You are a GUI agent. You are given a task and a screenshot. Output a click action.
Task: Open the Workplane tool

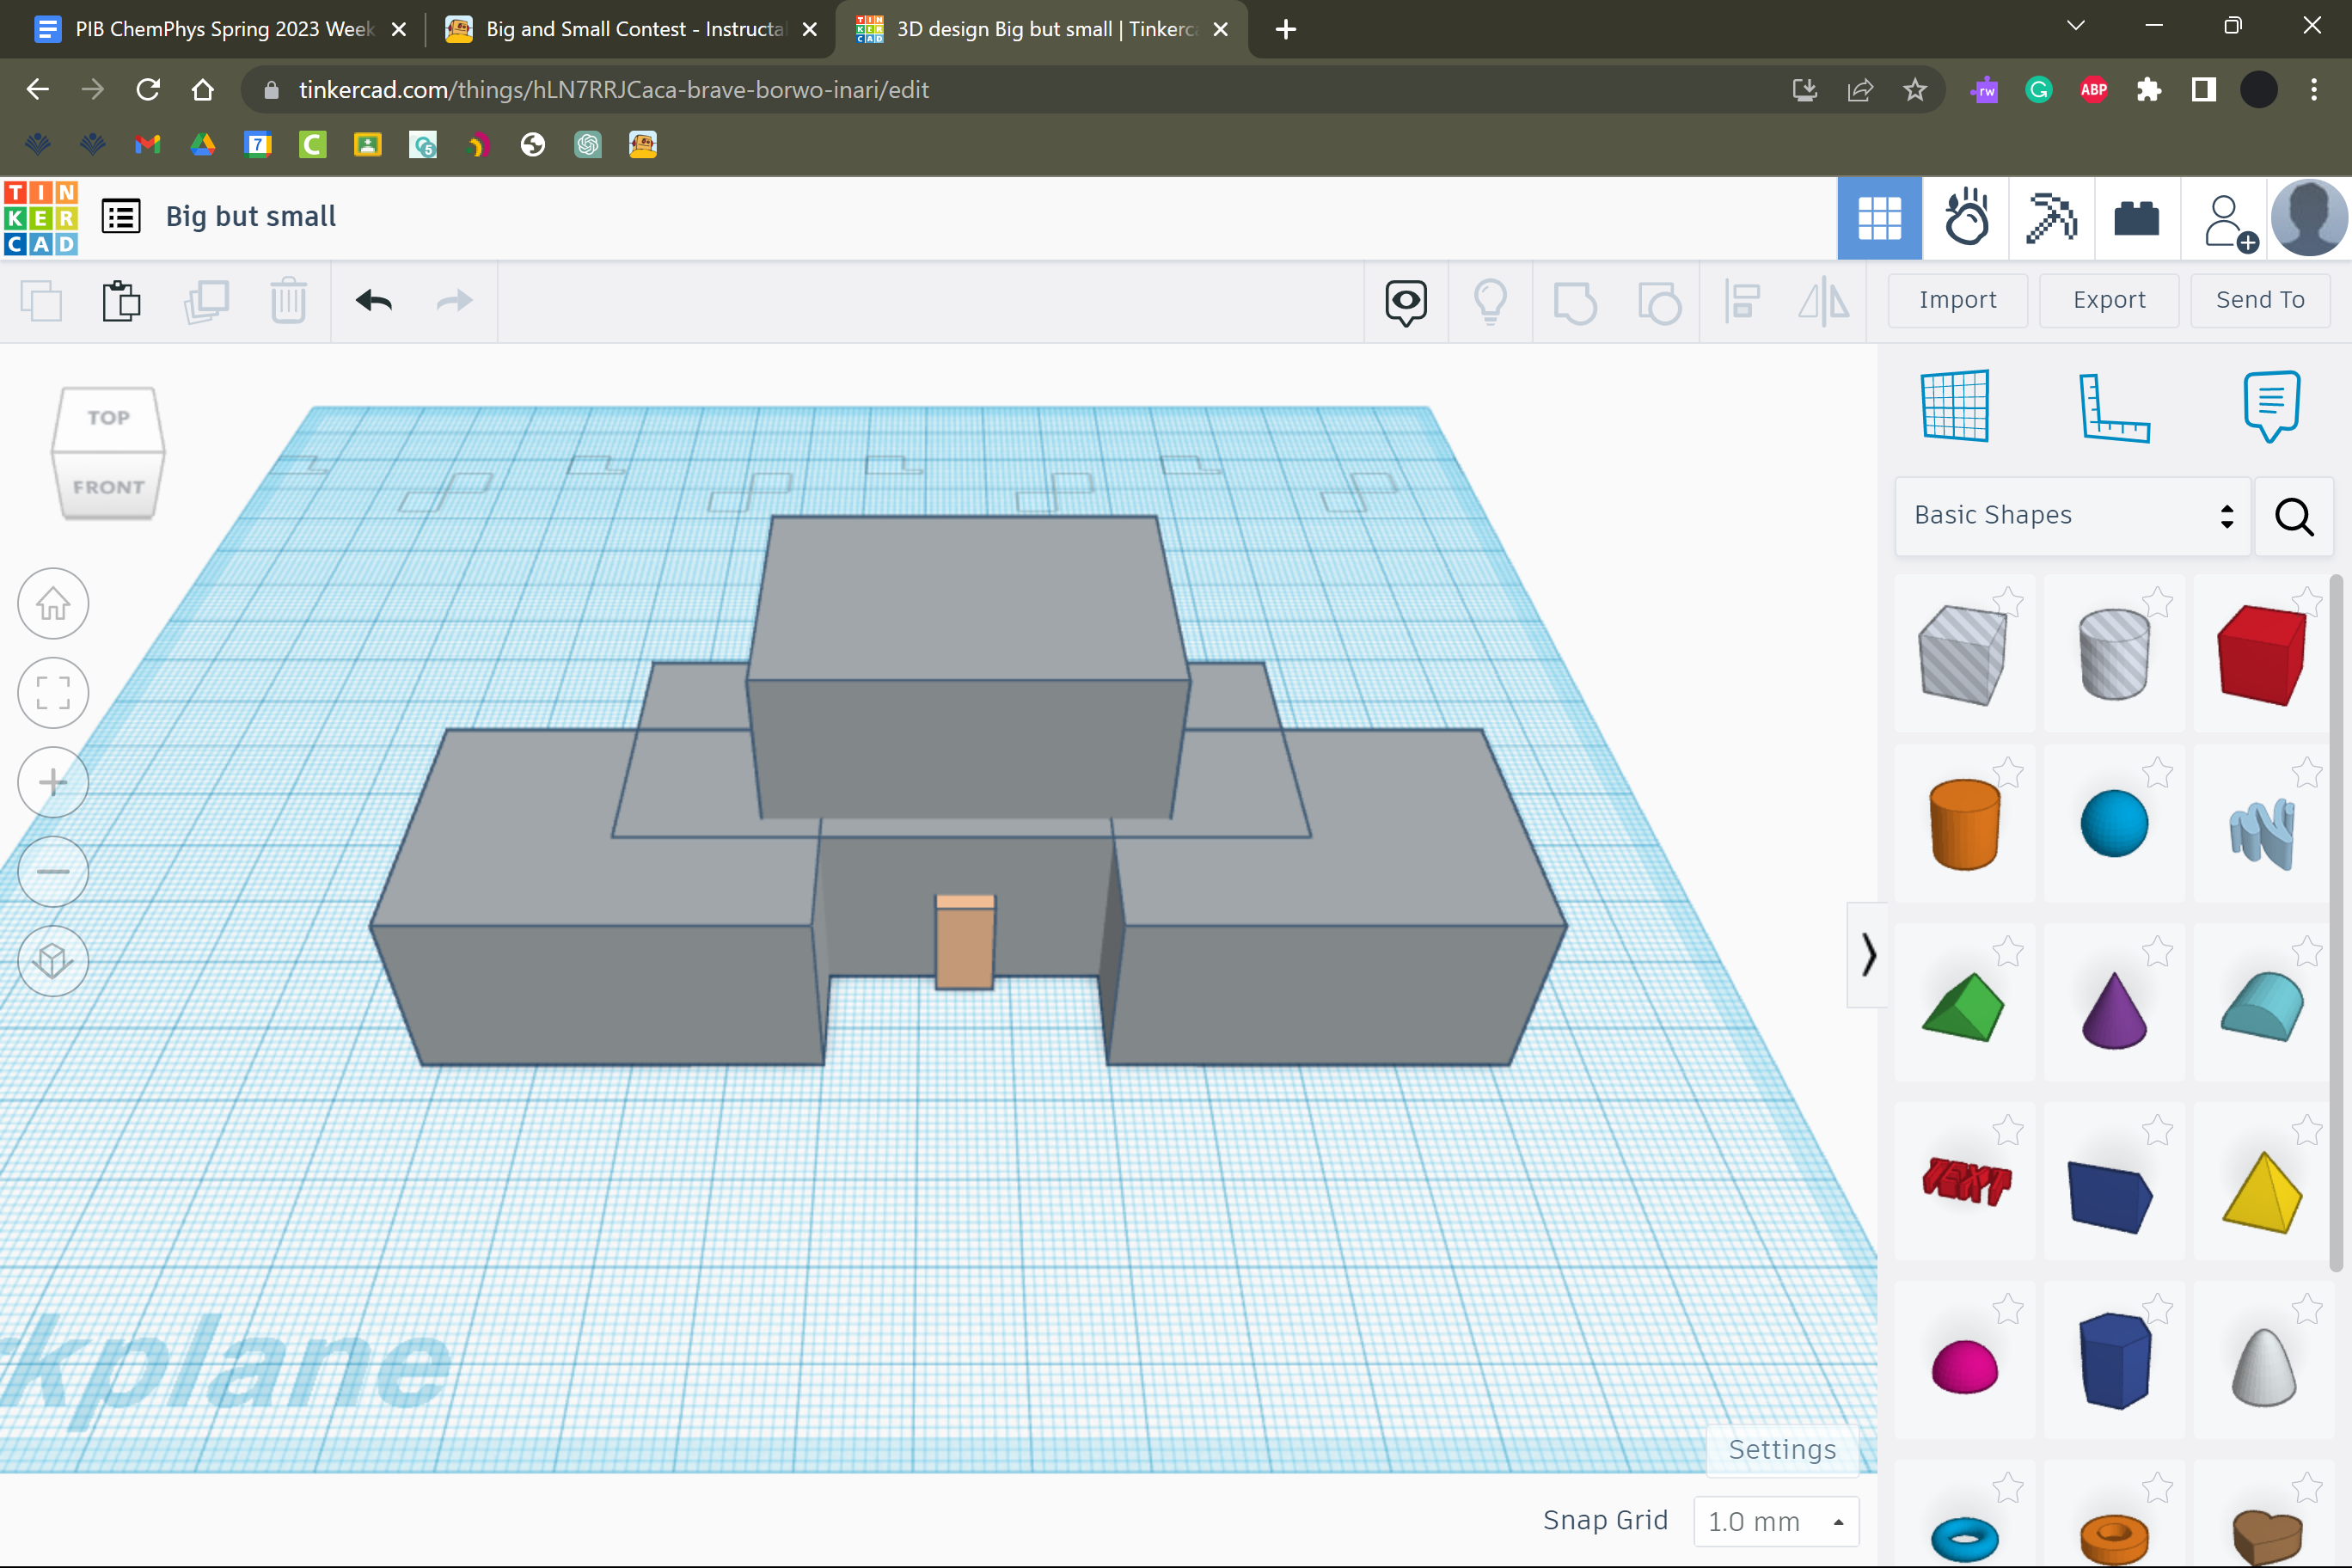(x=1955, y=406)
